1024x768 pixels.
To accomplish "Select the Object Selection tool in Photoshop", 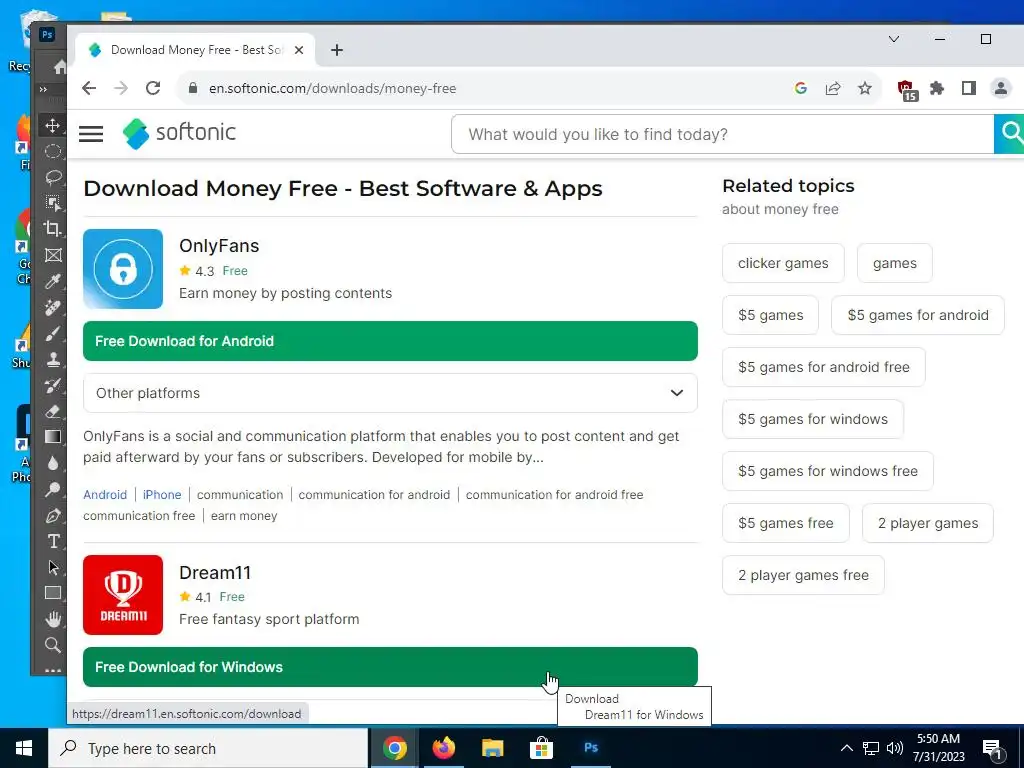I will pyautogui.click(x=53, y=203).
